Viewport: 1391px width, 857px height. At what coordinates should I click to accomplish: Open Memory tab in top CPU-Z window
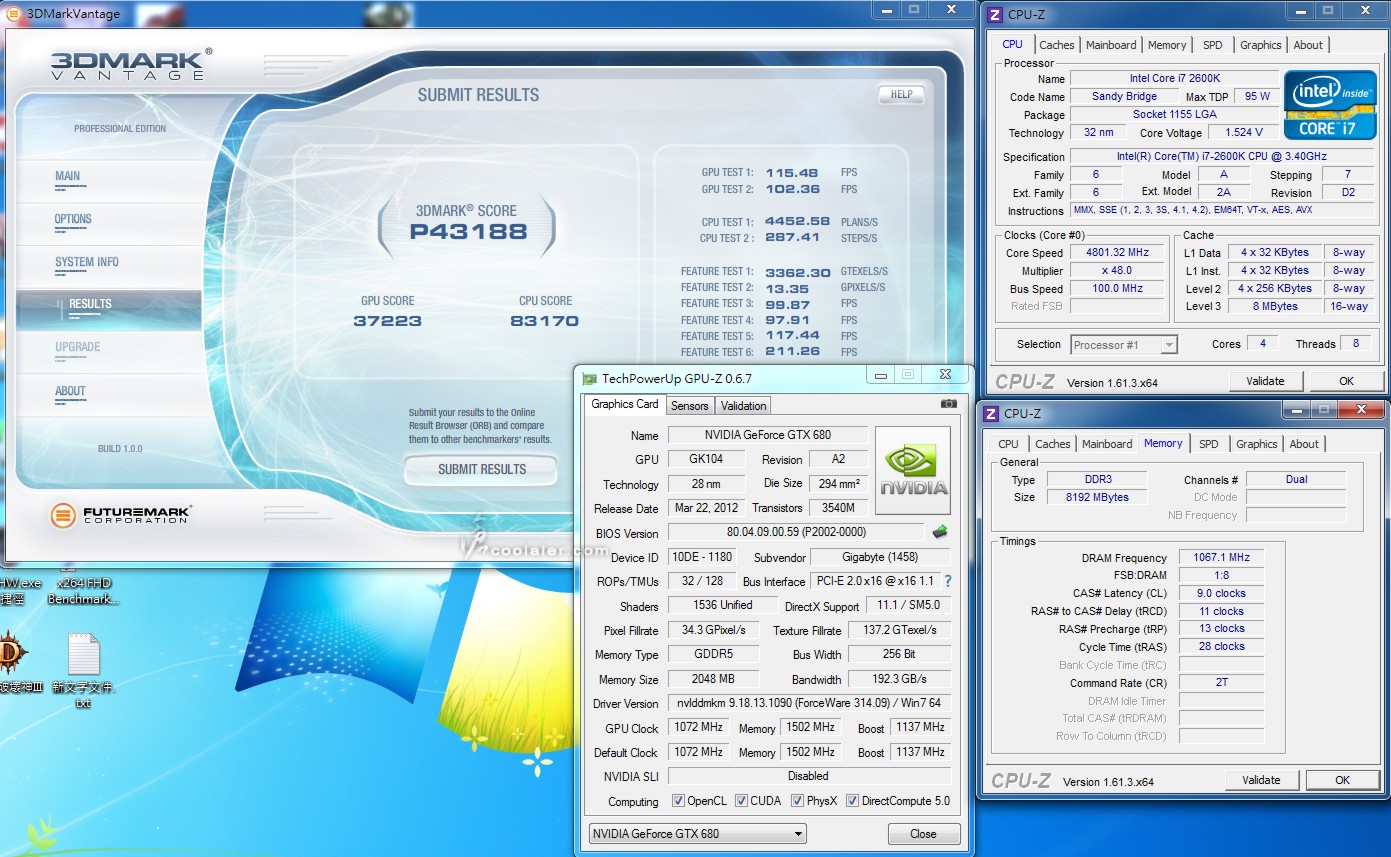coord(1167,45)
